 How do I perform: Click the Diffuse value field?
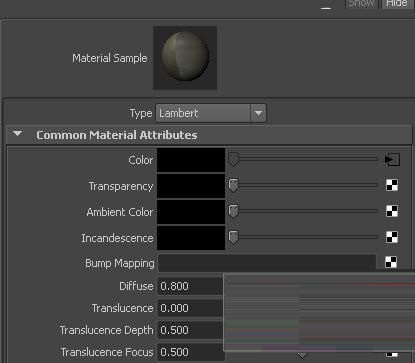(x=190, y=286)
